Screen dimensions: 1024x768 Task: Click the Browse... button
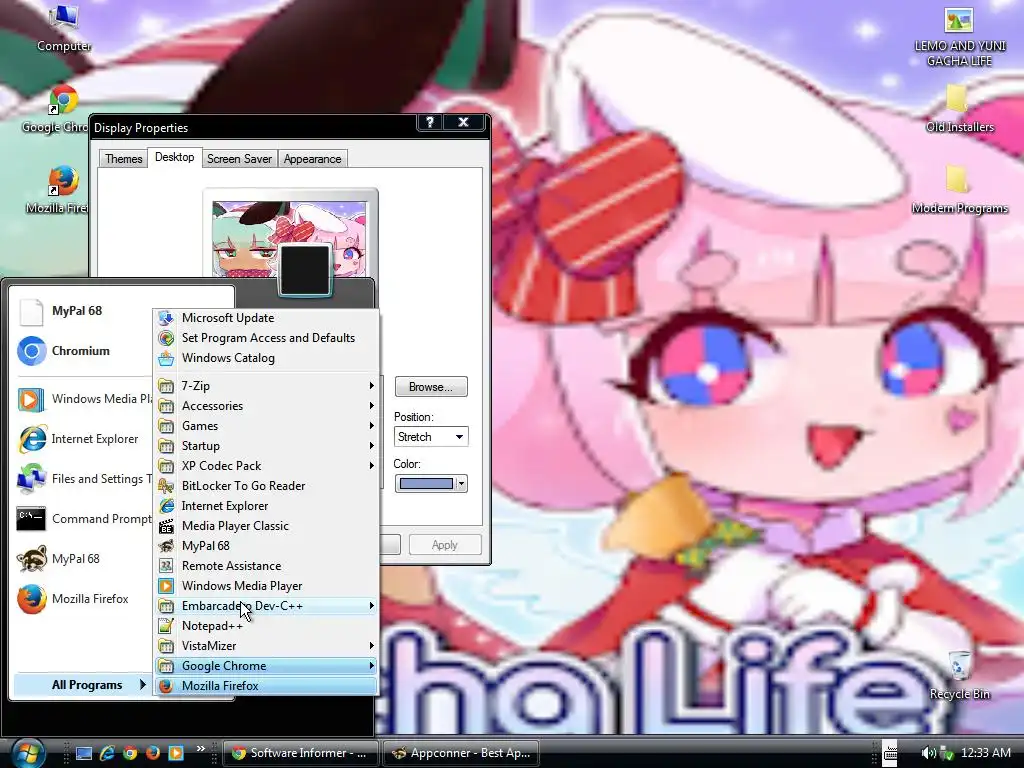(x=430, y=387)
